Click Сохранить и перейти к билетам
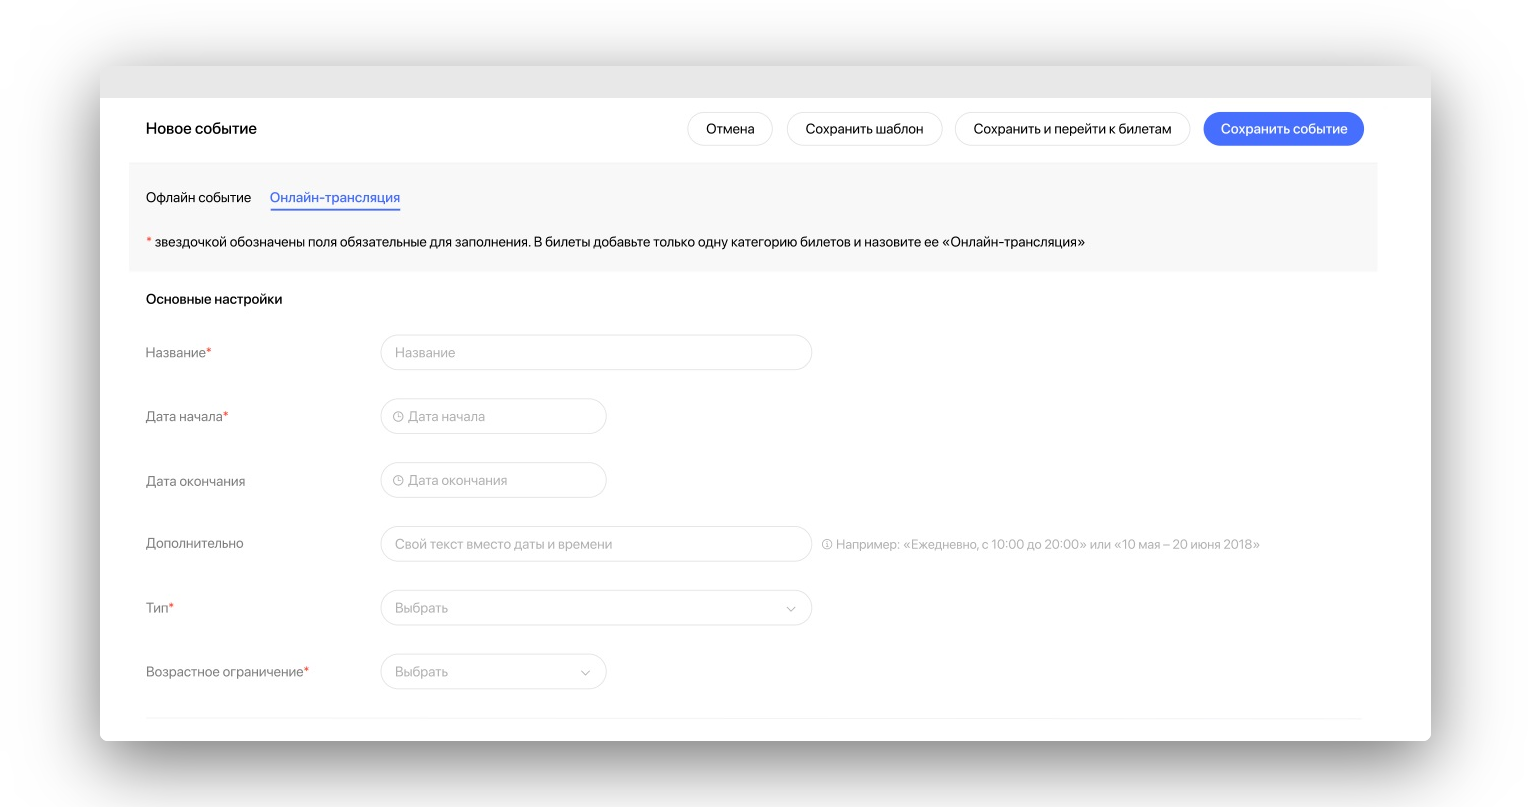This screenshot has width=1531, height=807. click(x=1072, y=129)
